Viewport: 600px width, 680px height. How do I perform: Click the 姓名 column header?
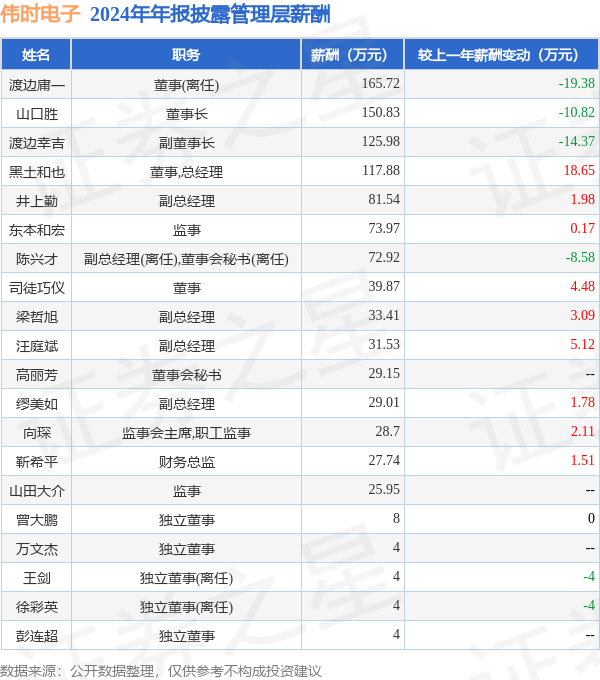(x=36, y=55)
